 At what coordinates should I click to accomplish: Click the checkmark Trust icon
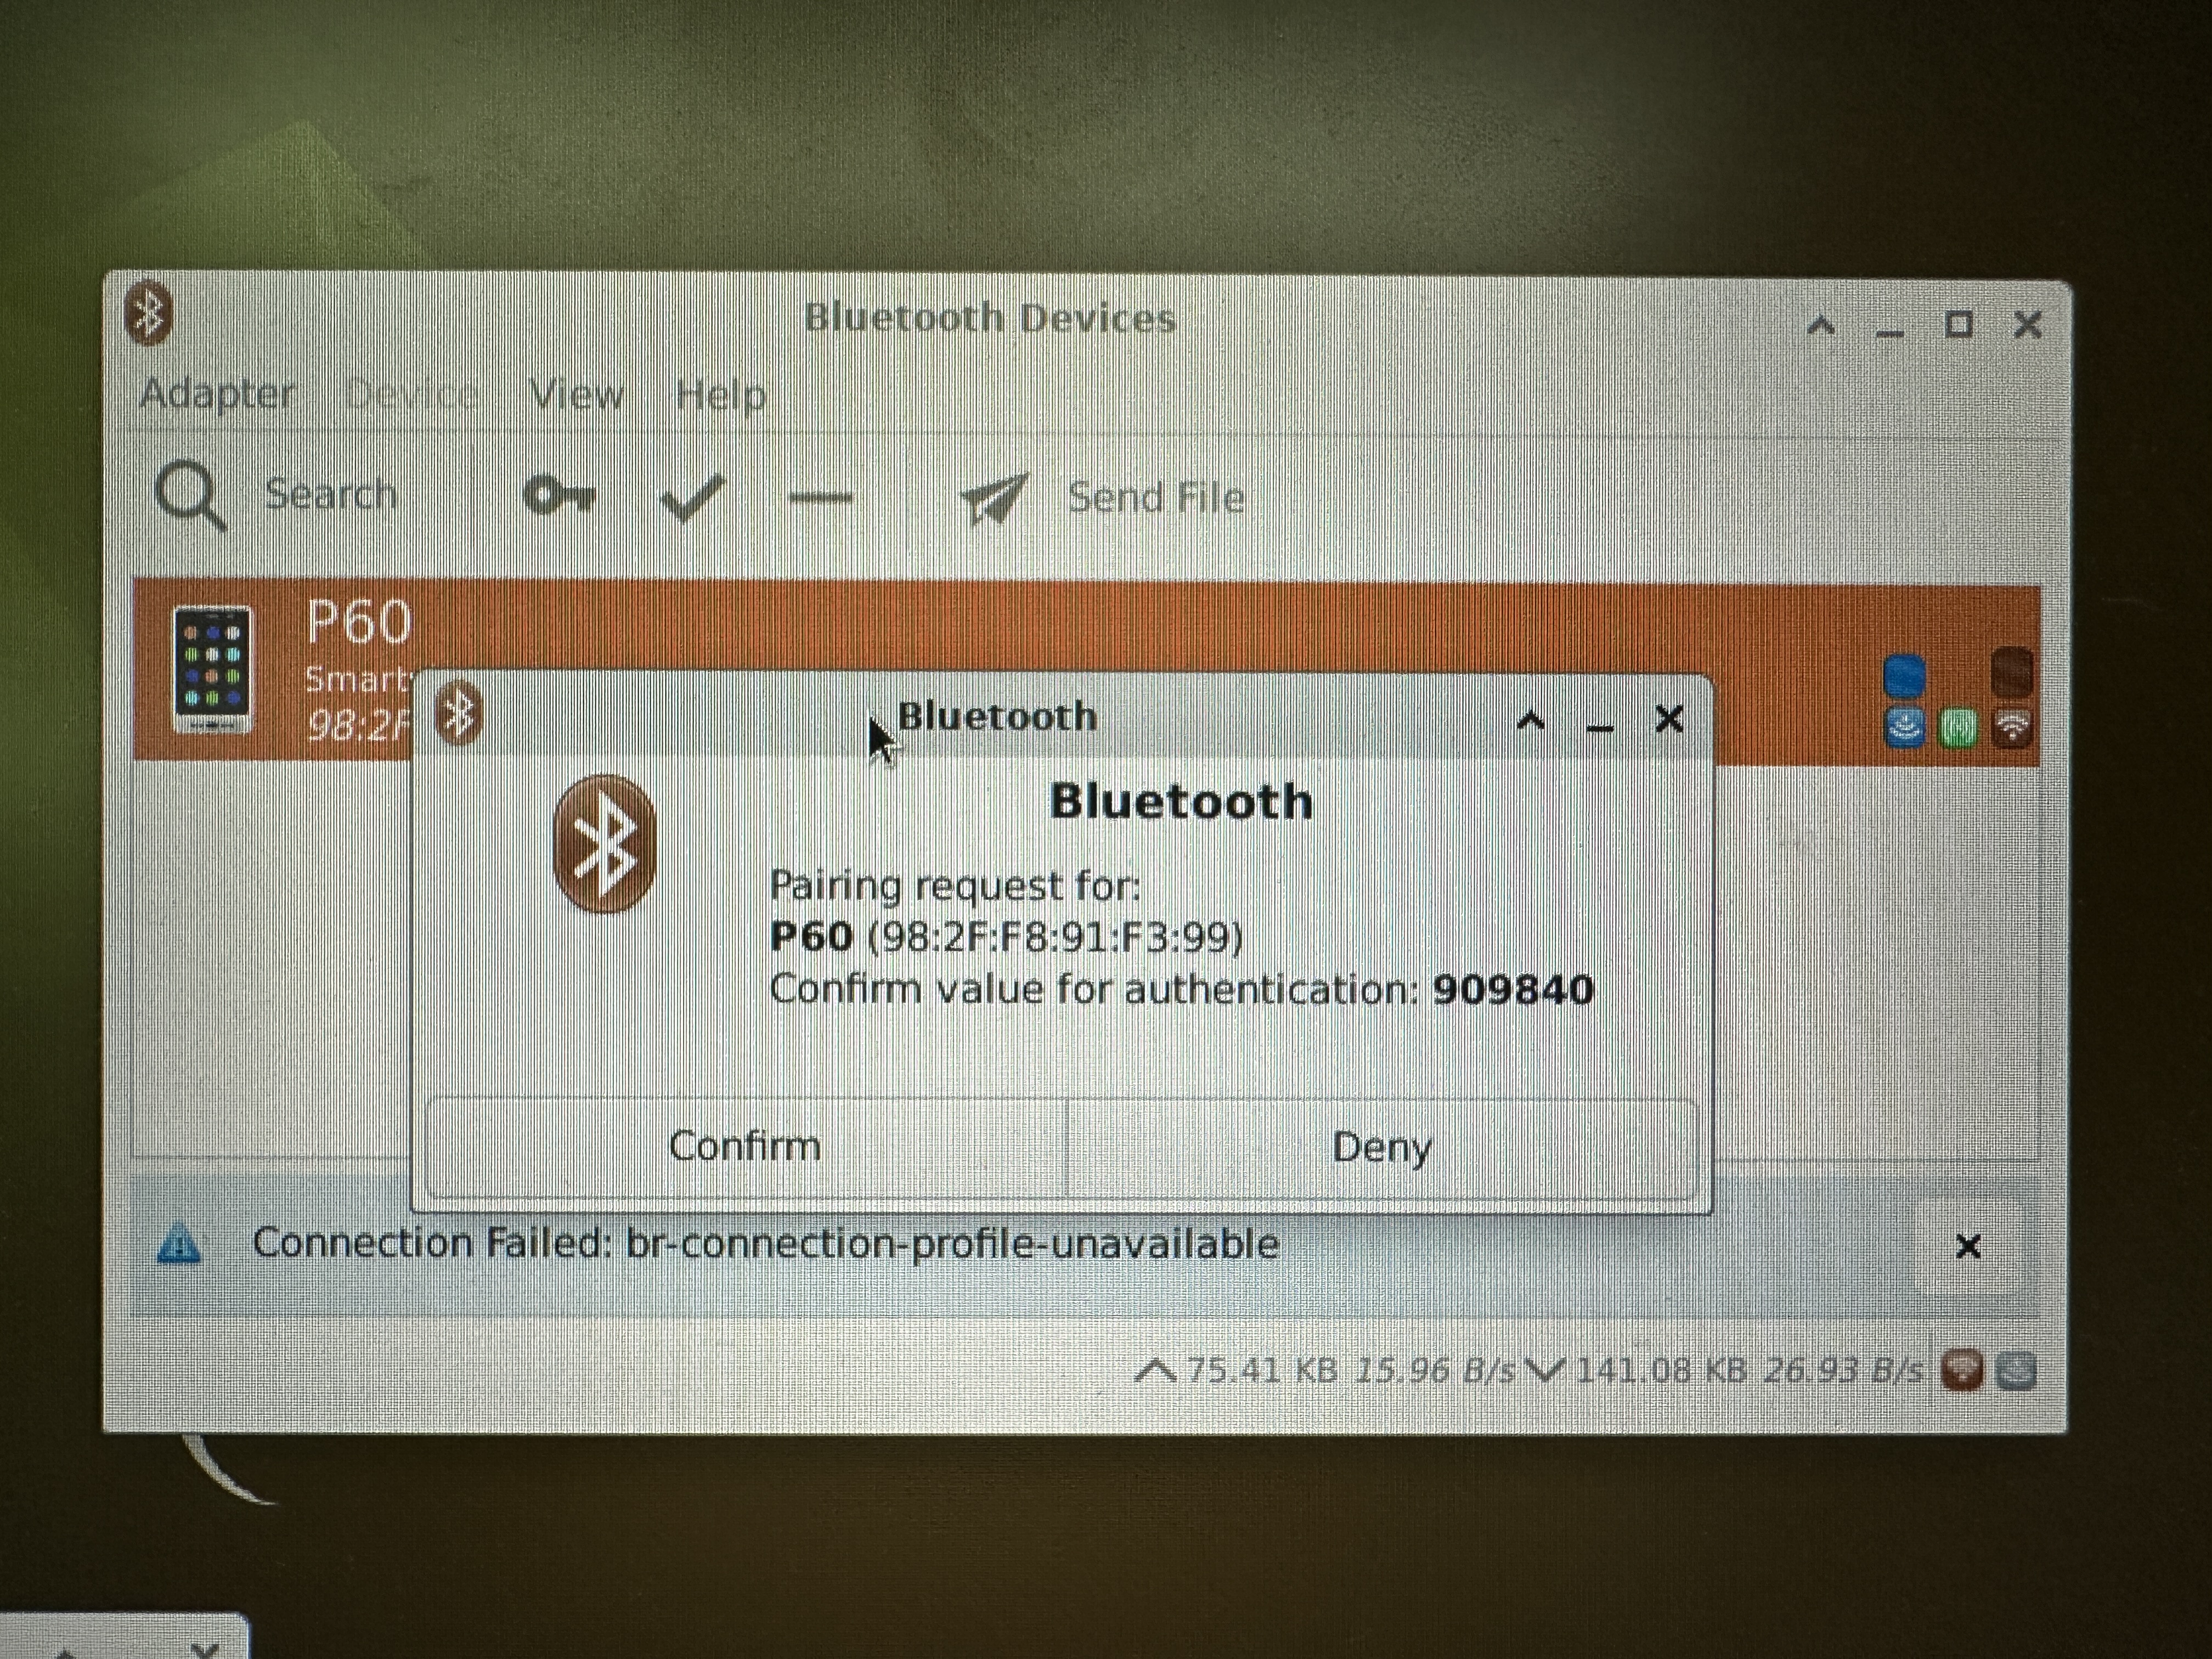coord(692,497)
